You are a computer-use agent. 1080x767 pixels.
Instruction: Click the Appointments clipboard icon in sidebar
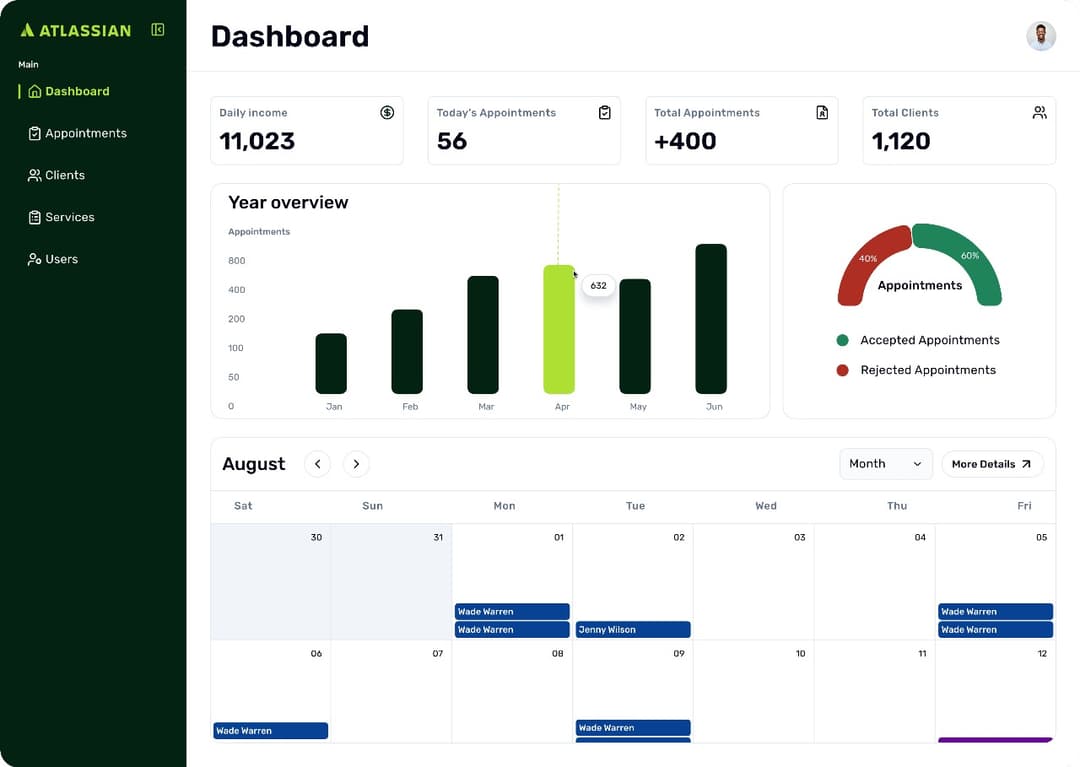tap(34, 134)
